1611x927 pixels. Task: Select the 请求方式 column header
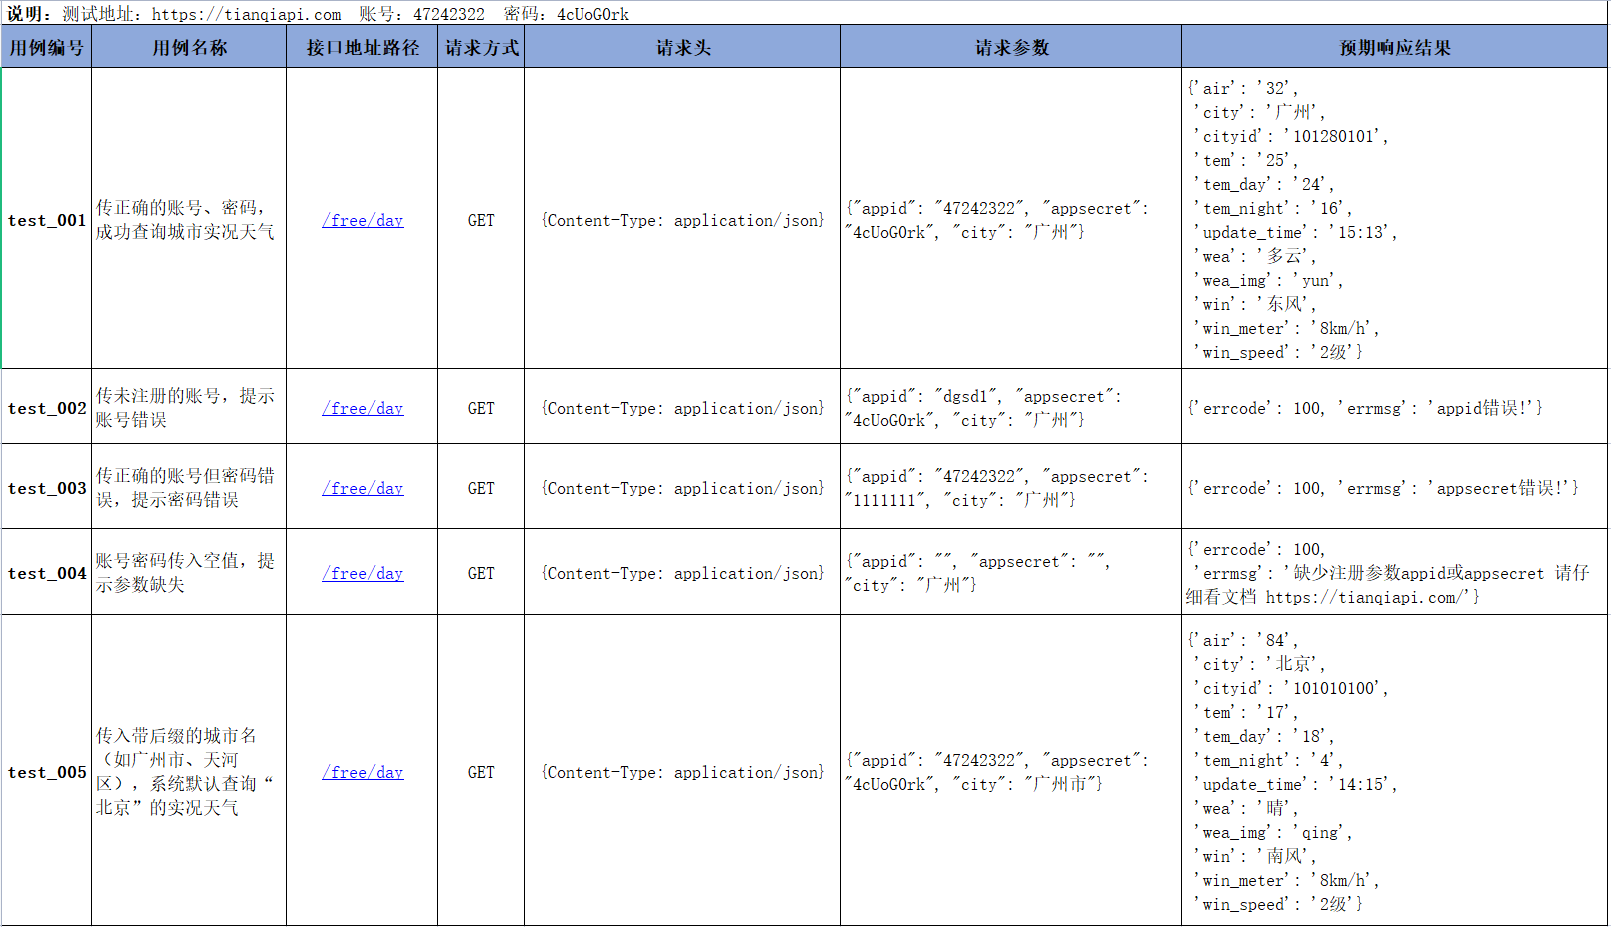click(x=481, y=46)
